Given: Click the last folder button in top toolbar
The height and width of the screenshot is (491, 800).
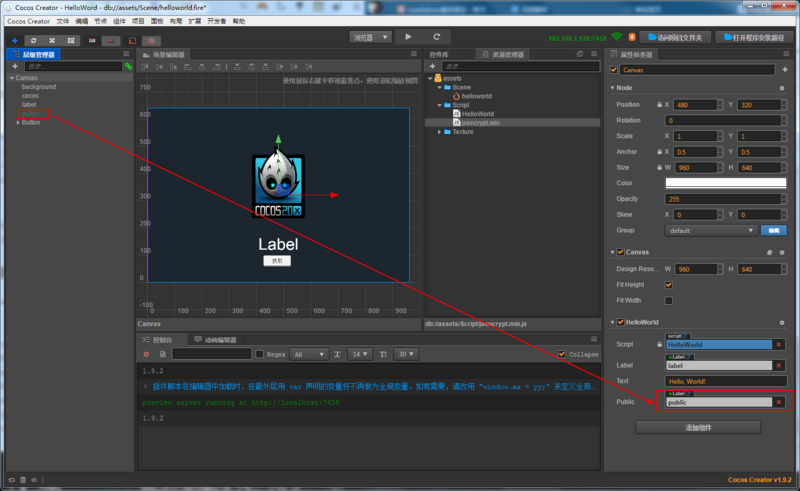Looking at the screenshot, I should coord(754,37).
